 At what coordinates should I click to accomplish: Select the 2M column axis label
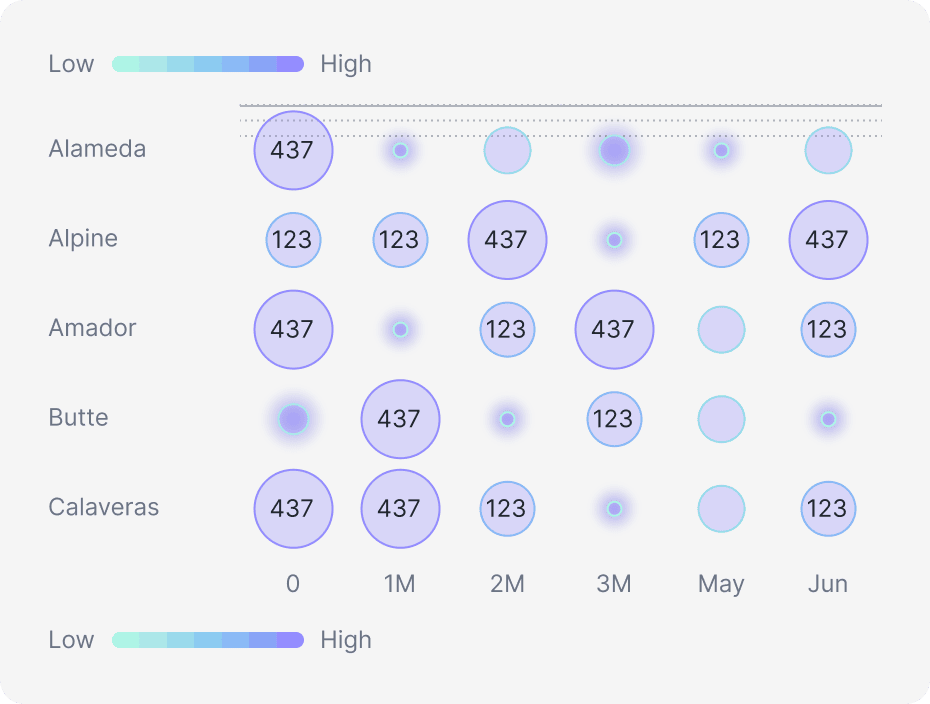tap(507, 584)
